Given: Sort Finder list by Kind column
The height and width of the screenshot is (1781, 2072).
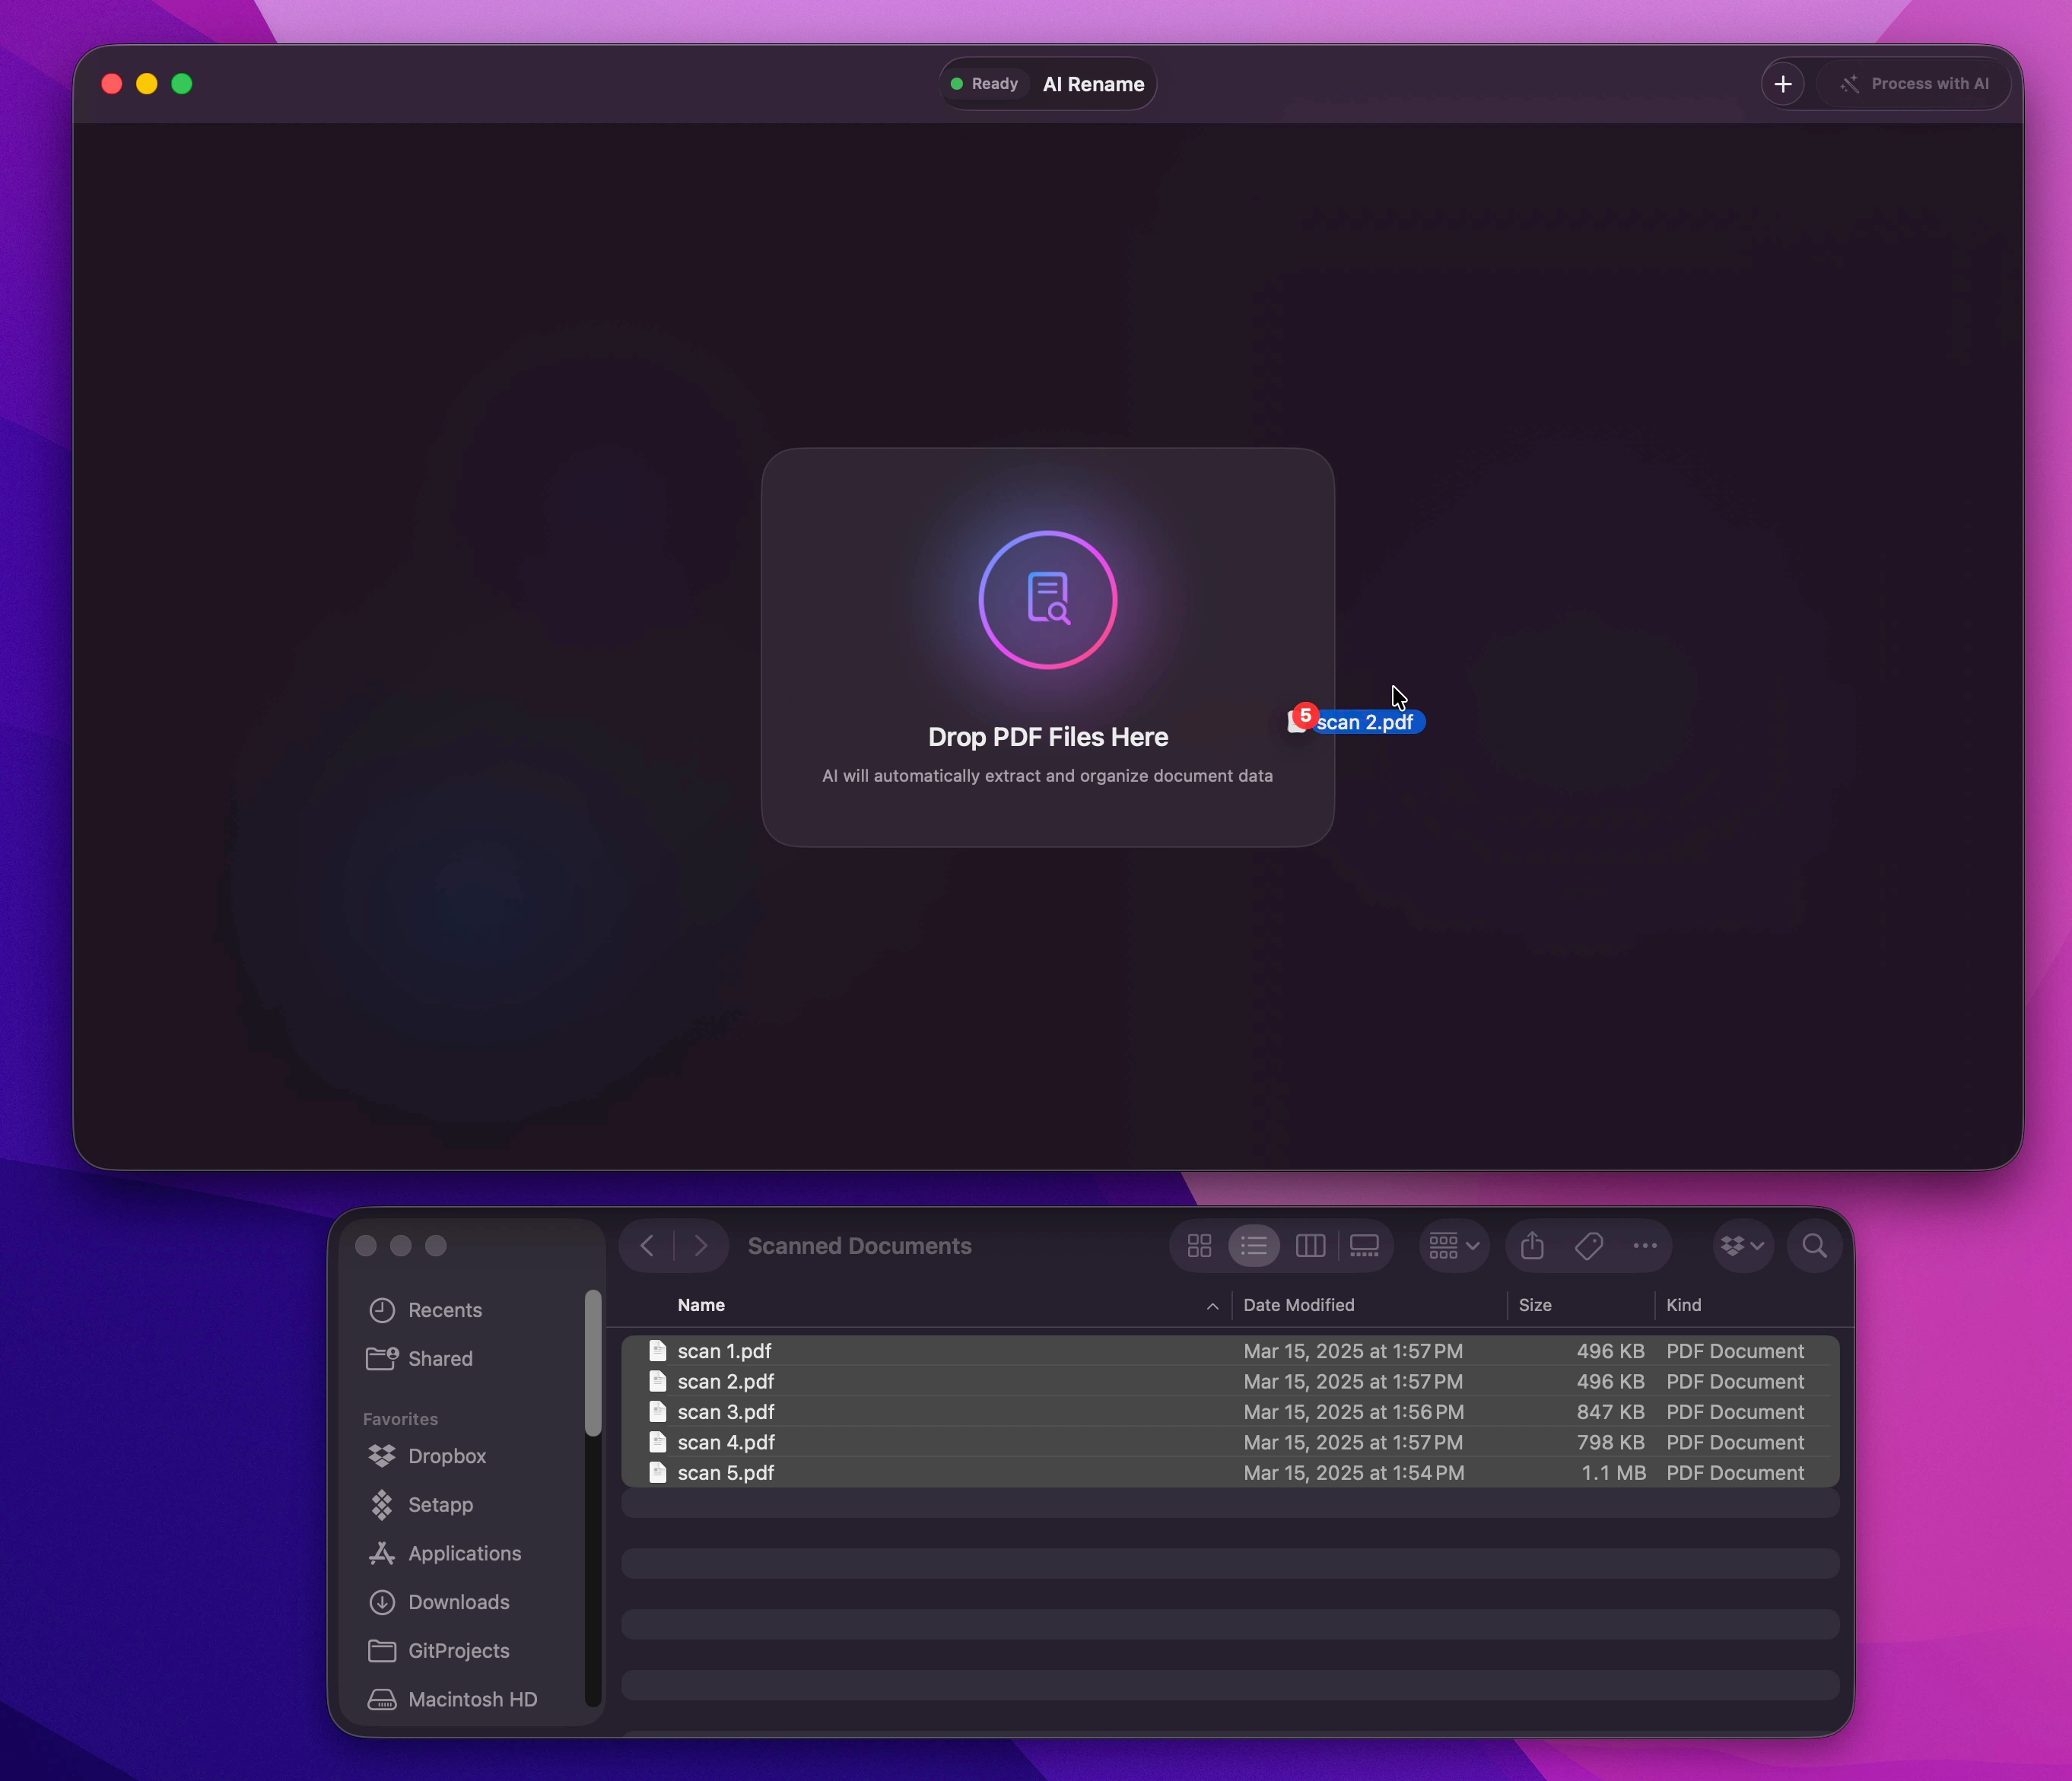Looking at the screenshot, I should (1683, 1305).
